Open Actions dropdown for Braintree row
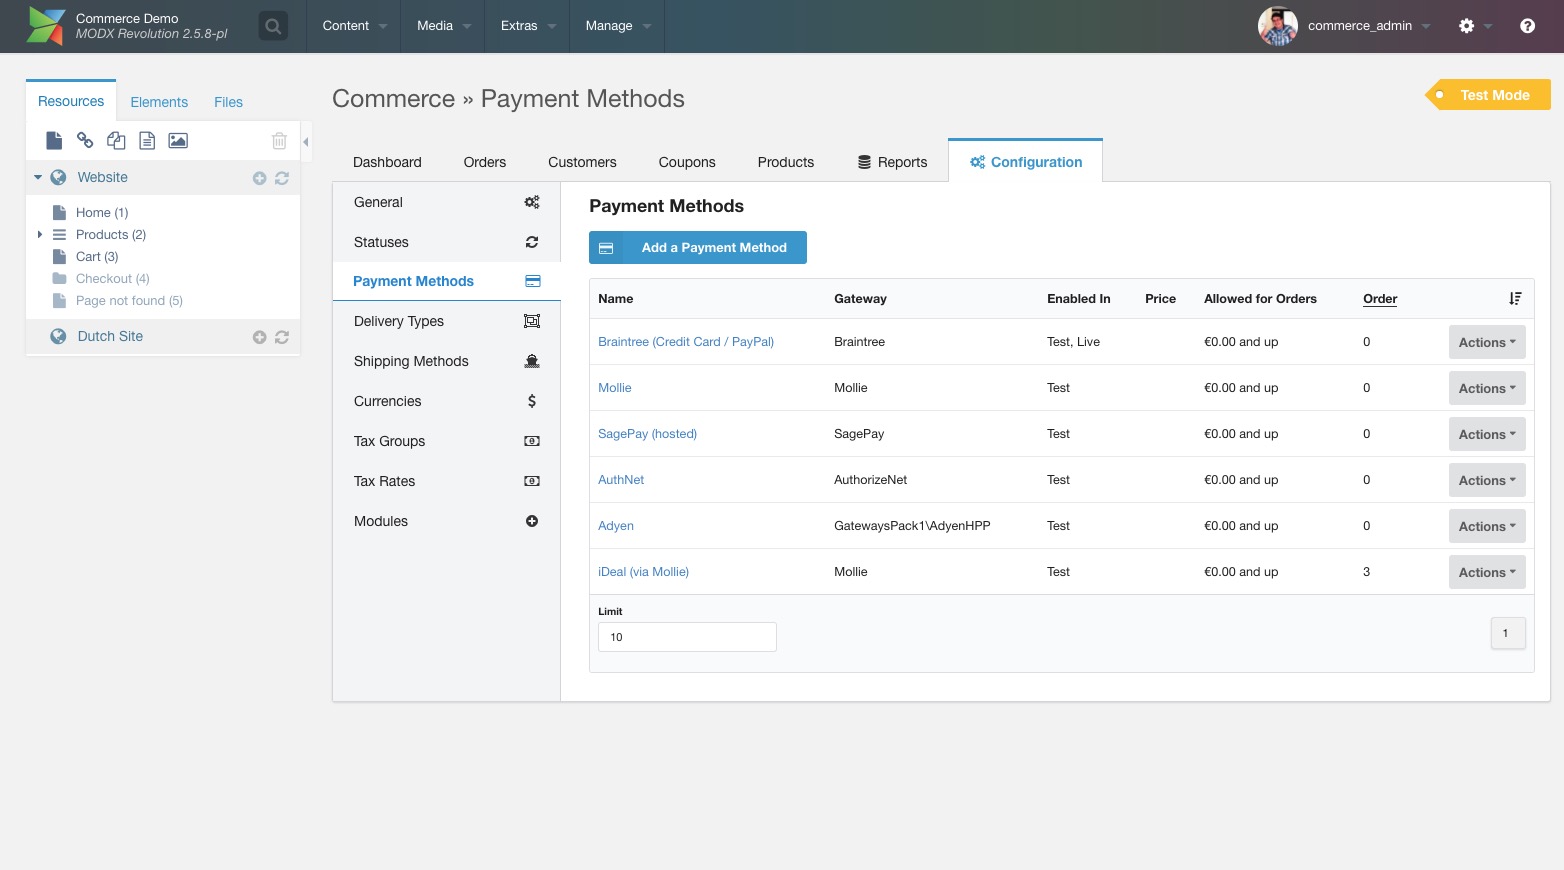The height and width of the screenshot is (870, 1564). tap(1487, 342)
